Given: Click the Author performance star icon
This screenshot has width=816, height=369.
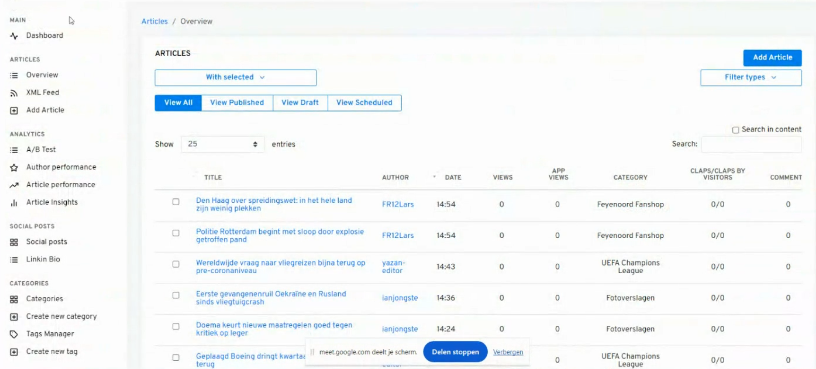Looking at the screenshot, I should tap(14, 168).
